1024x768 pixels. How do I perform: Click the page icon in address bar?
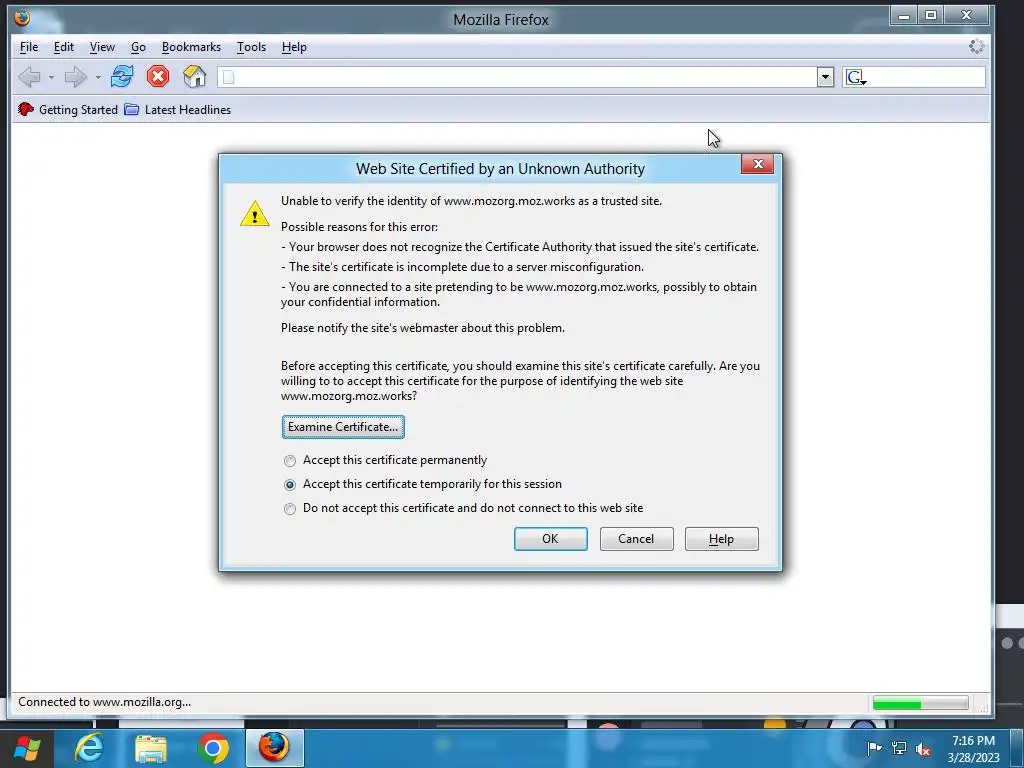pos(229,77)
